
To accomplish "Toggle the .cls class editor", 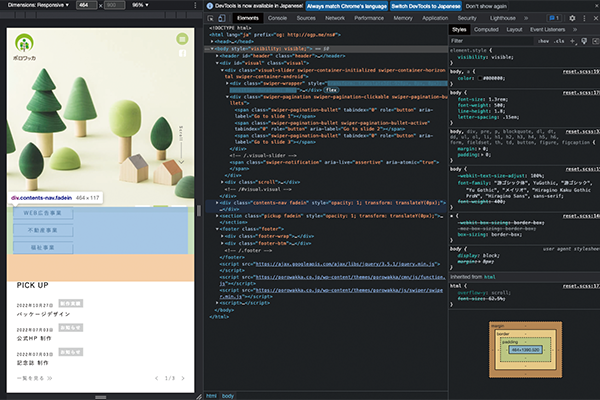I will point(561,41).
